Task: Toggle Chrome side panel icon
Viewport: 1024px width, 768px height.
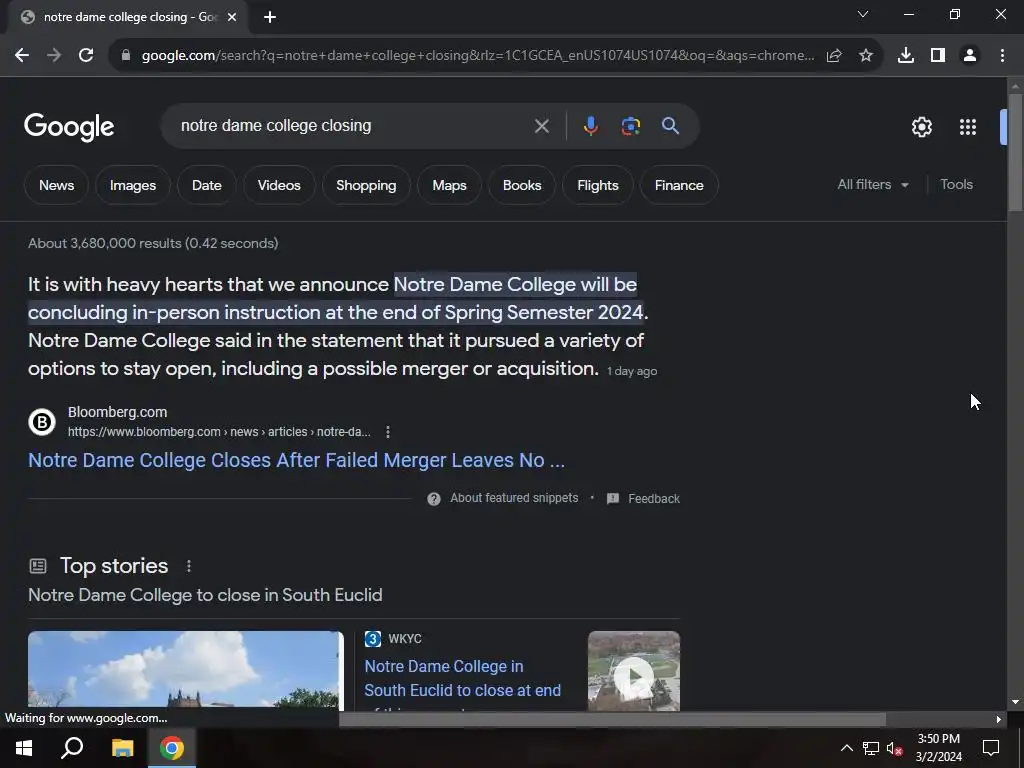Action: pos(938,56)
